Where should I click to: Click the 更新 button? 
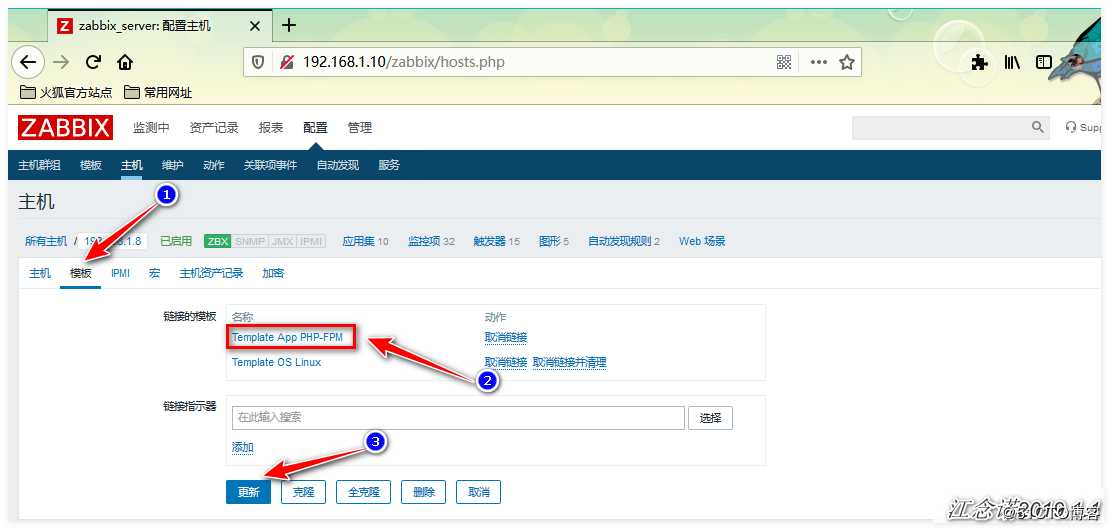point(248,492)
